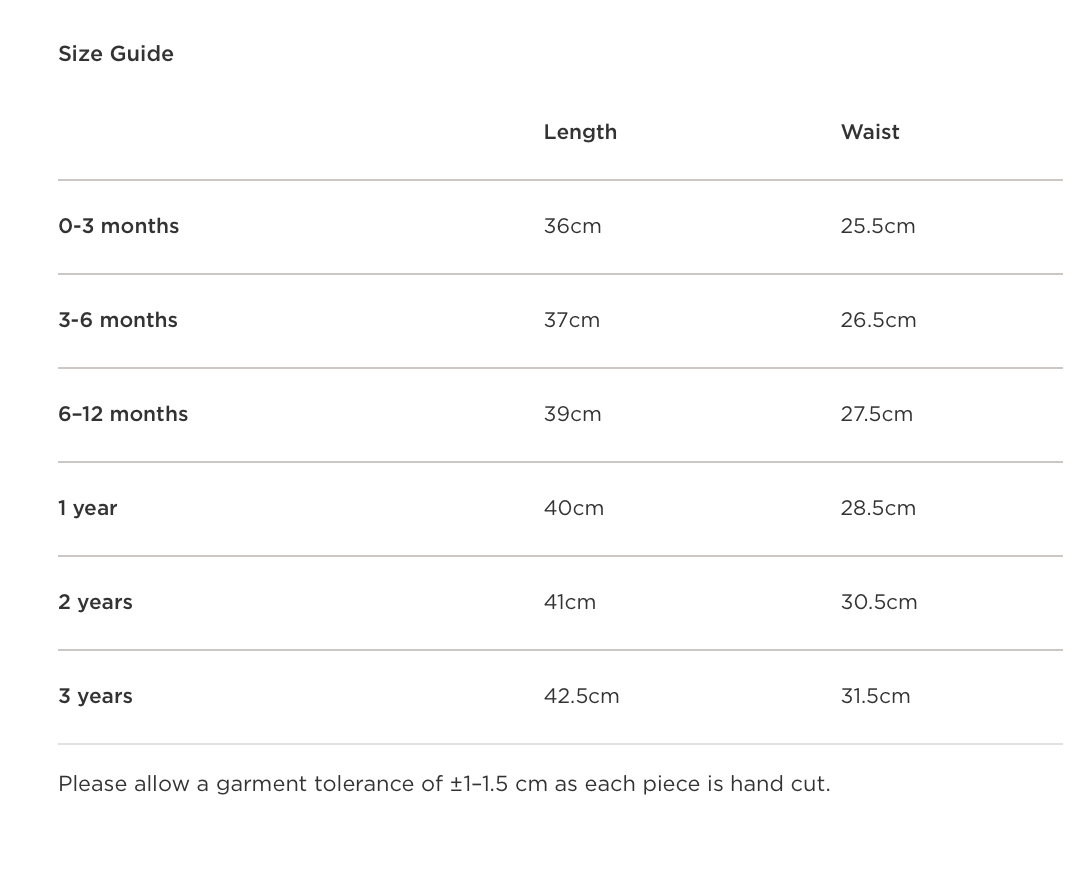Screen dimensions: 1074x870
Task: Click the garment tolerance note text
Action: pyautogui.click(x=444, y=784)
